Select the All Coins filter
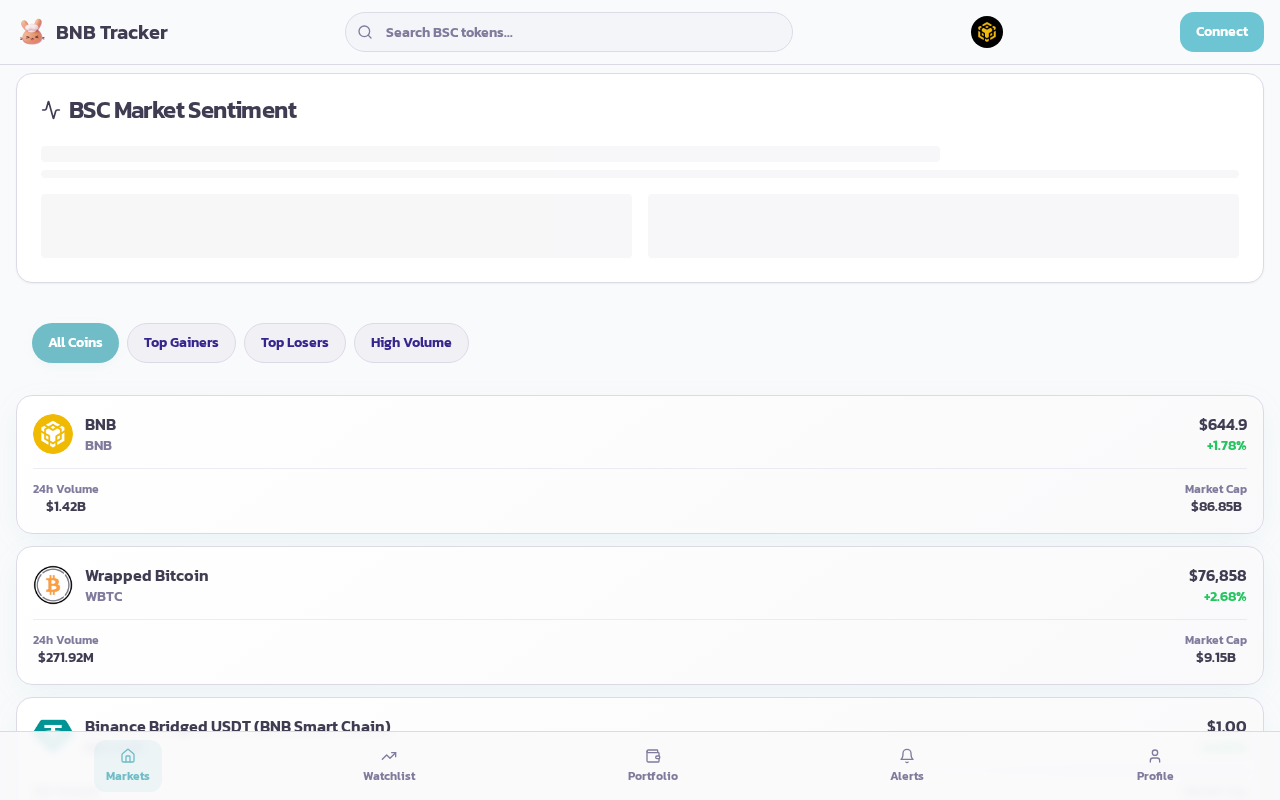This screenshot has width=1280, height=800. coord(75,343)
